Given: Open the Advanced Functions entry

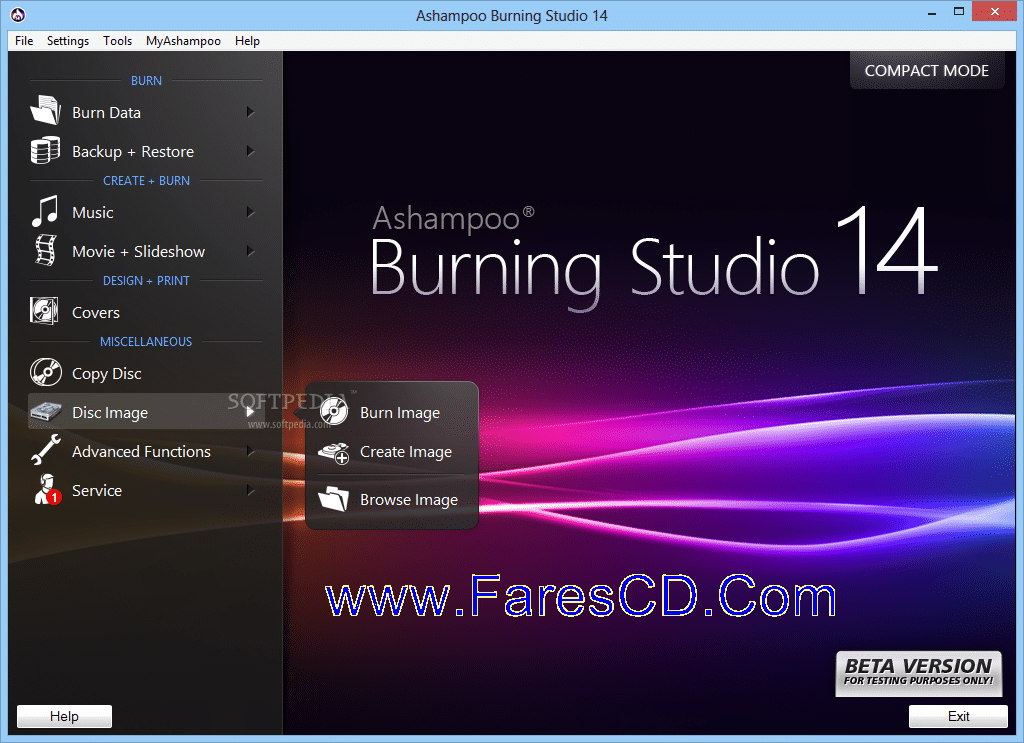Looking at the screenshot, I should pos(146,451).
